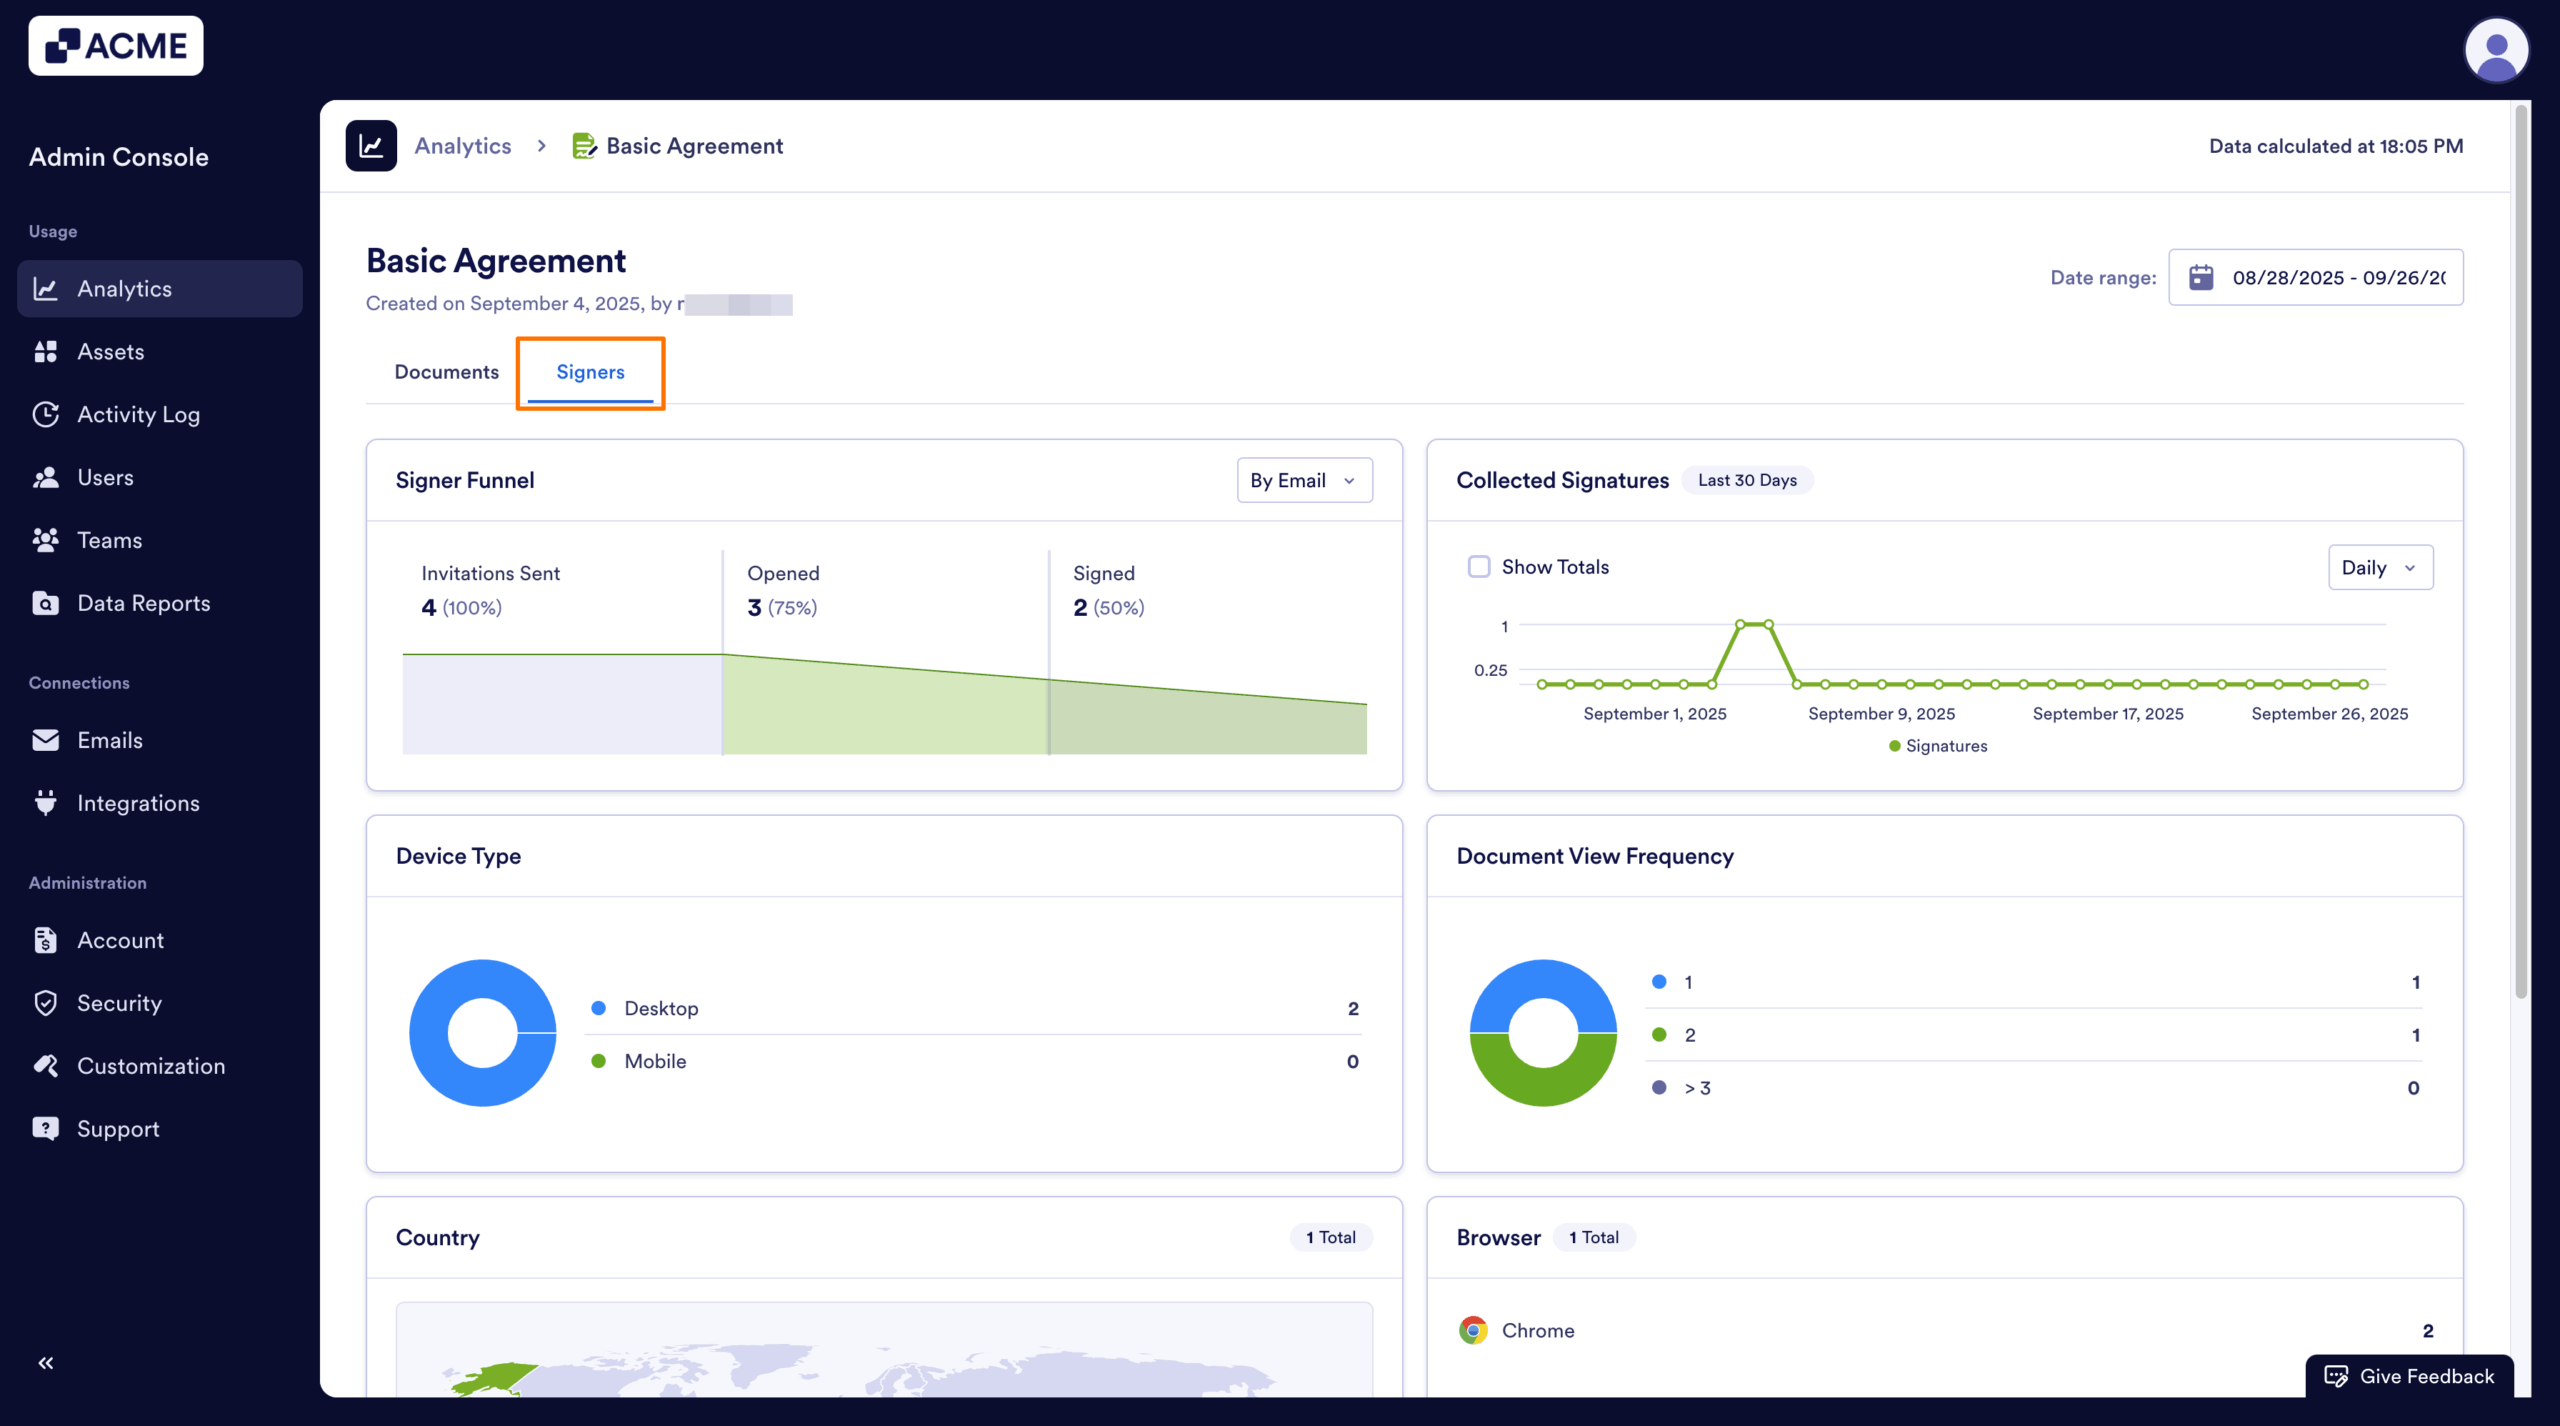Click the Teams group icon
The height and width of the screenshot is (1426, 2560).
pos(45,540)
